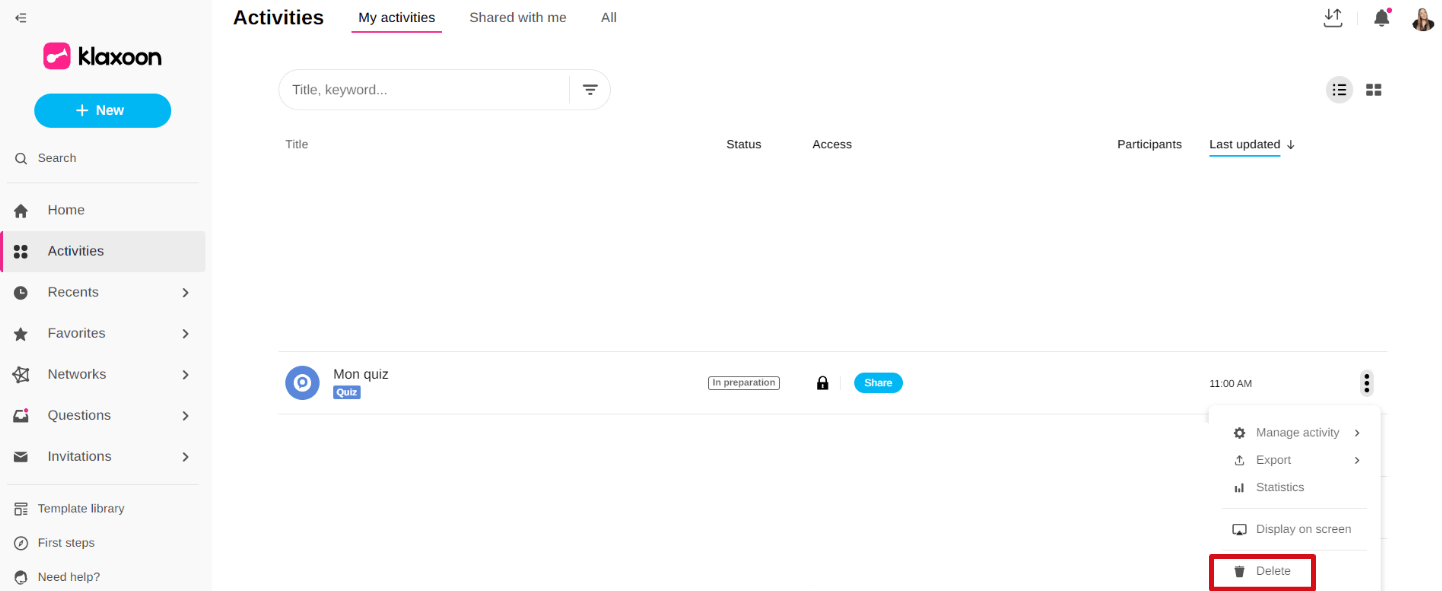
Task: Click the Klaxoon logo
Action: click(x=102, y=57)
